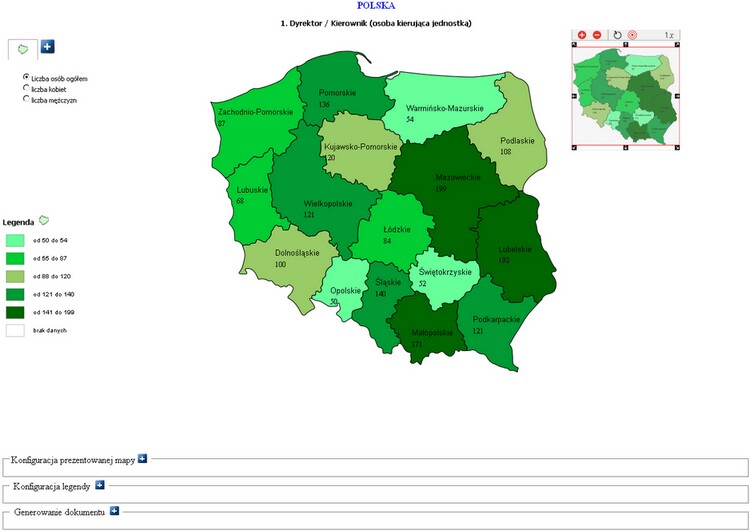
Task: Select the liczba kobiet radio button
Action: coord(27,88)
